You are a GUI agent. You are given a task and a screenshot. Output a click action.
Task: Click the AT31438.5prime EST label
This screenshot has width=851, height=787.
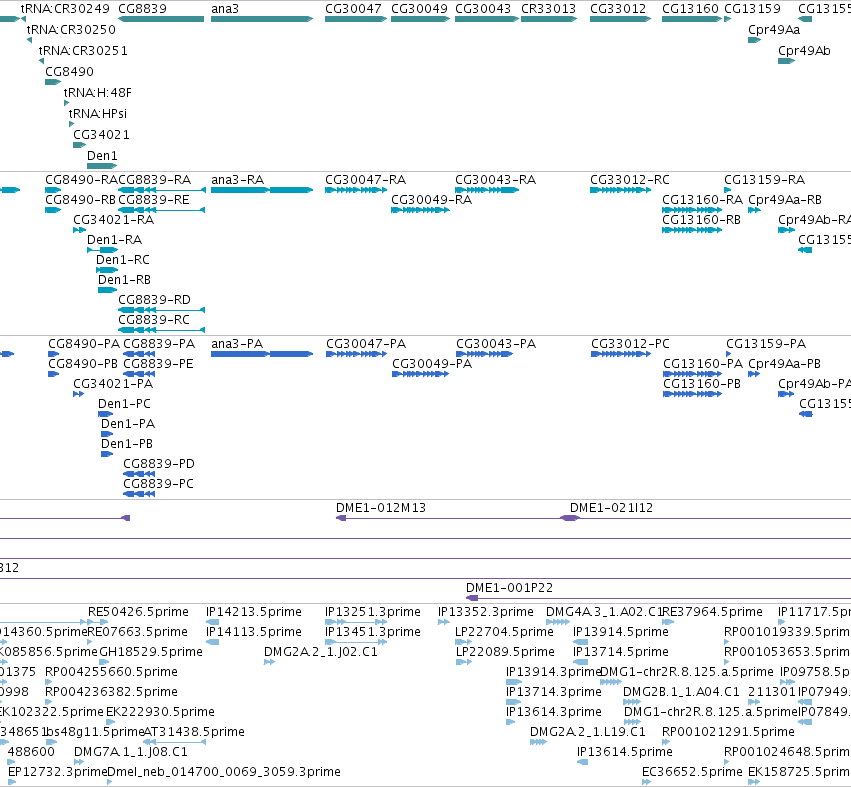(x=194, y=732)
